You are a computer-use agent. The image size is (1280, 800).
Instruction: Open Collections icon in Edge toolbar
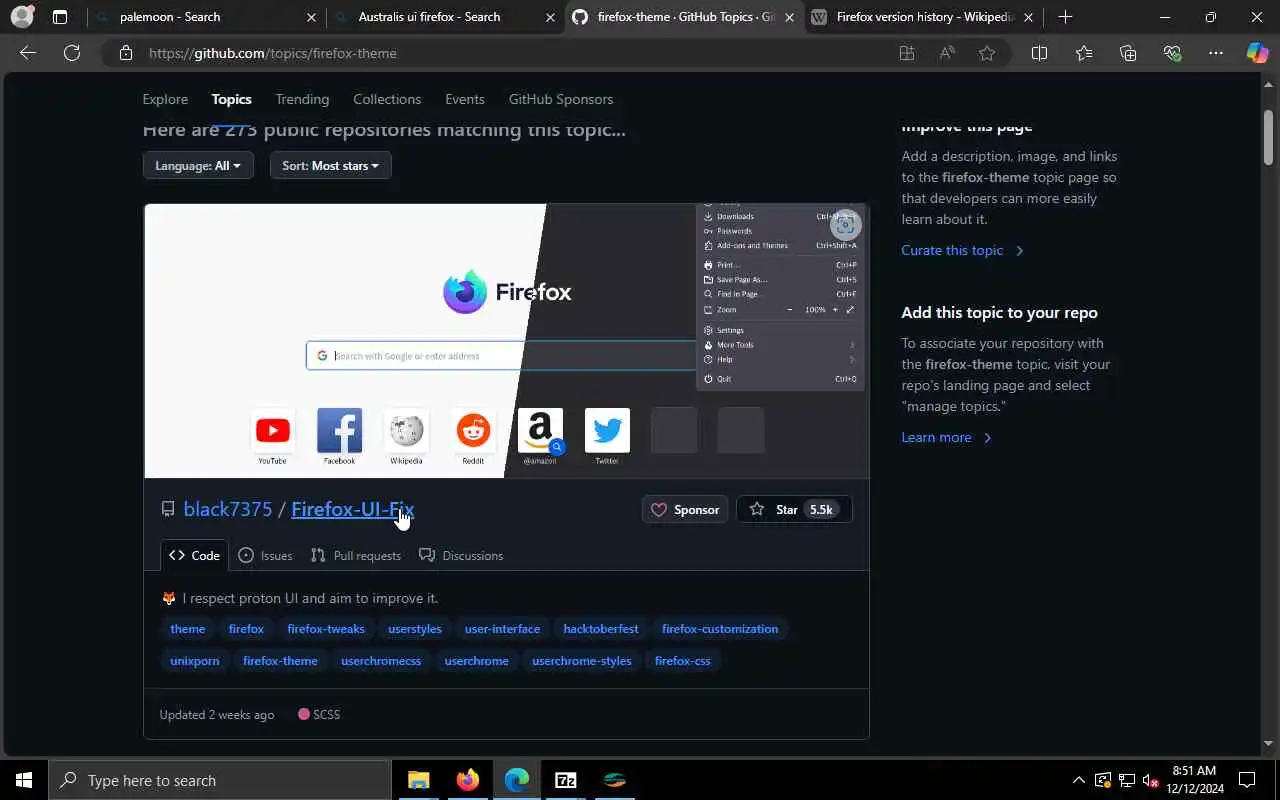pyautogui.click(x=1128, y=53)
